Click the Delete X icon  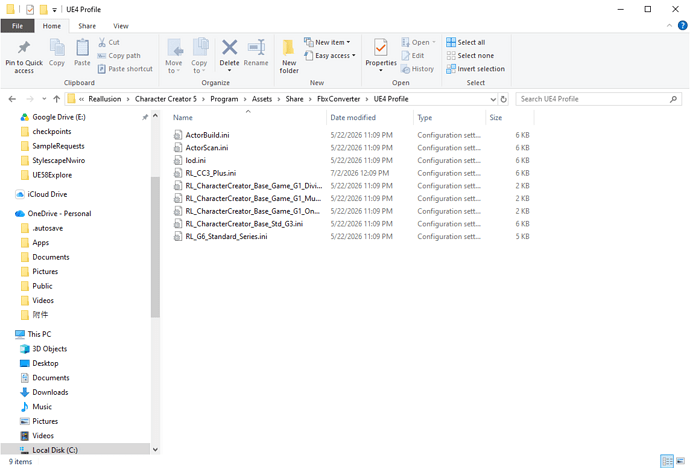coord(229,48)
